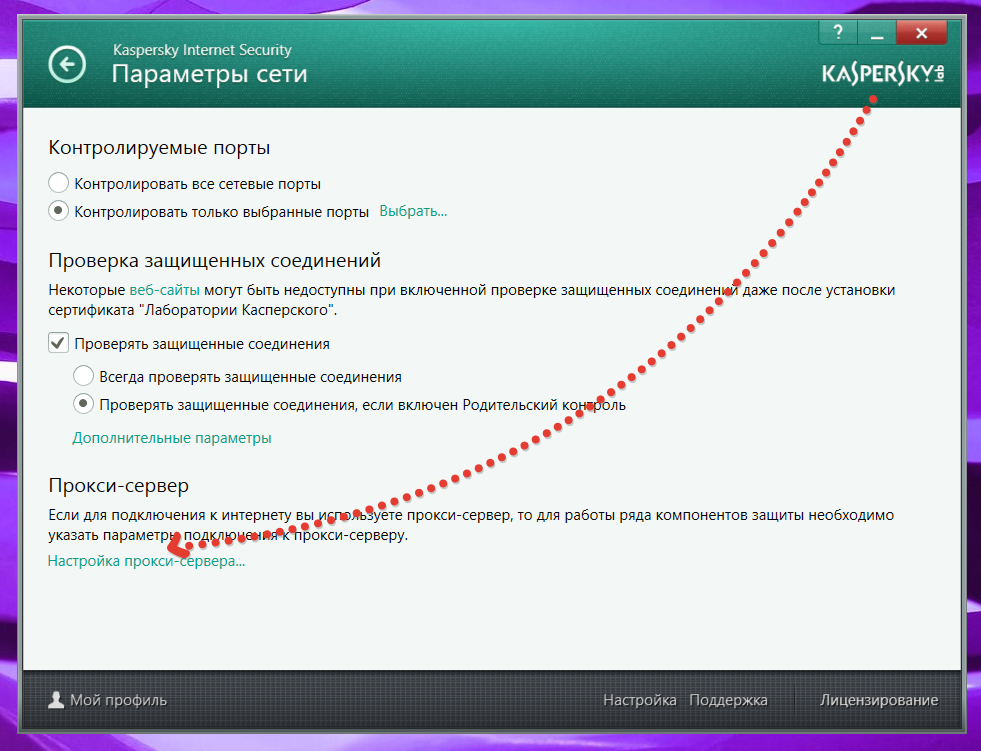Click the 'Прокси-сервер' heading

(118, 486)
